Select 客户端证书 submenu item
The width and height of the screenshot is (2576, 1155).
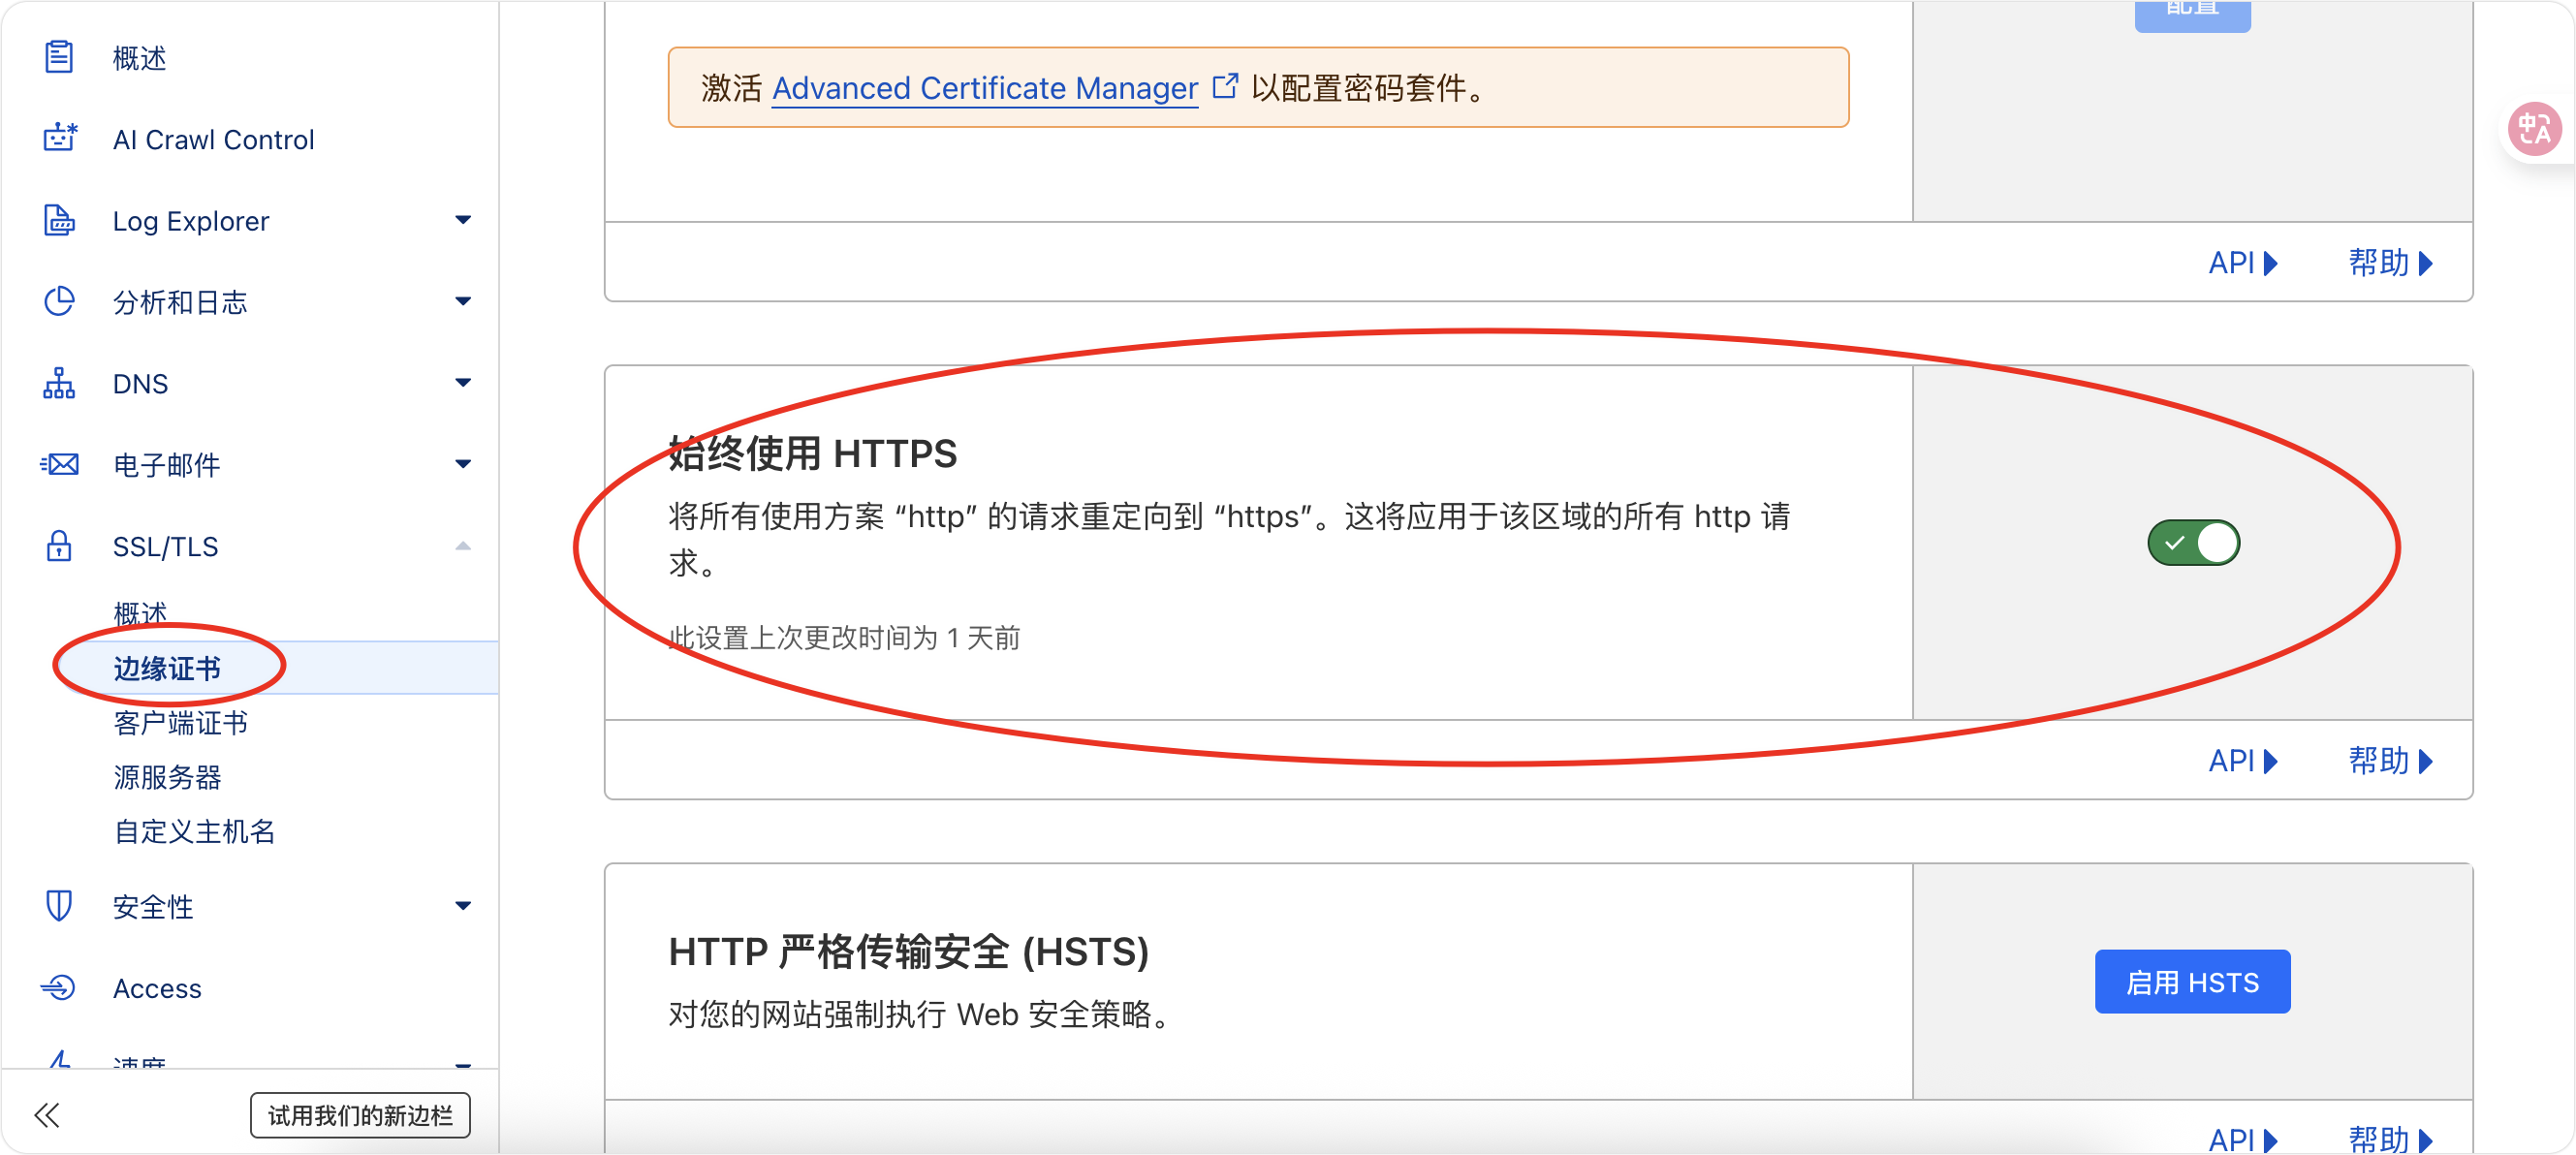pos(180,722)
